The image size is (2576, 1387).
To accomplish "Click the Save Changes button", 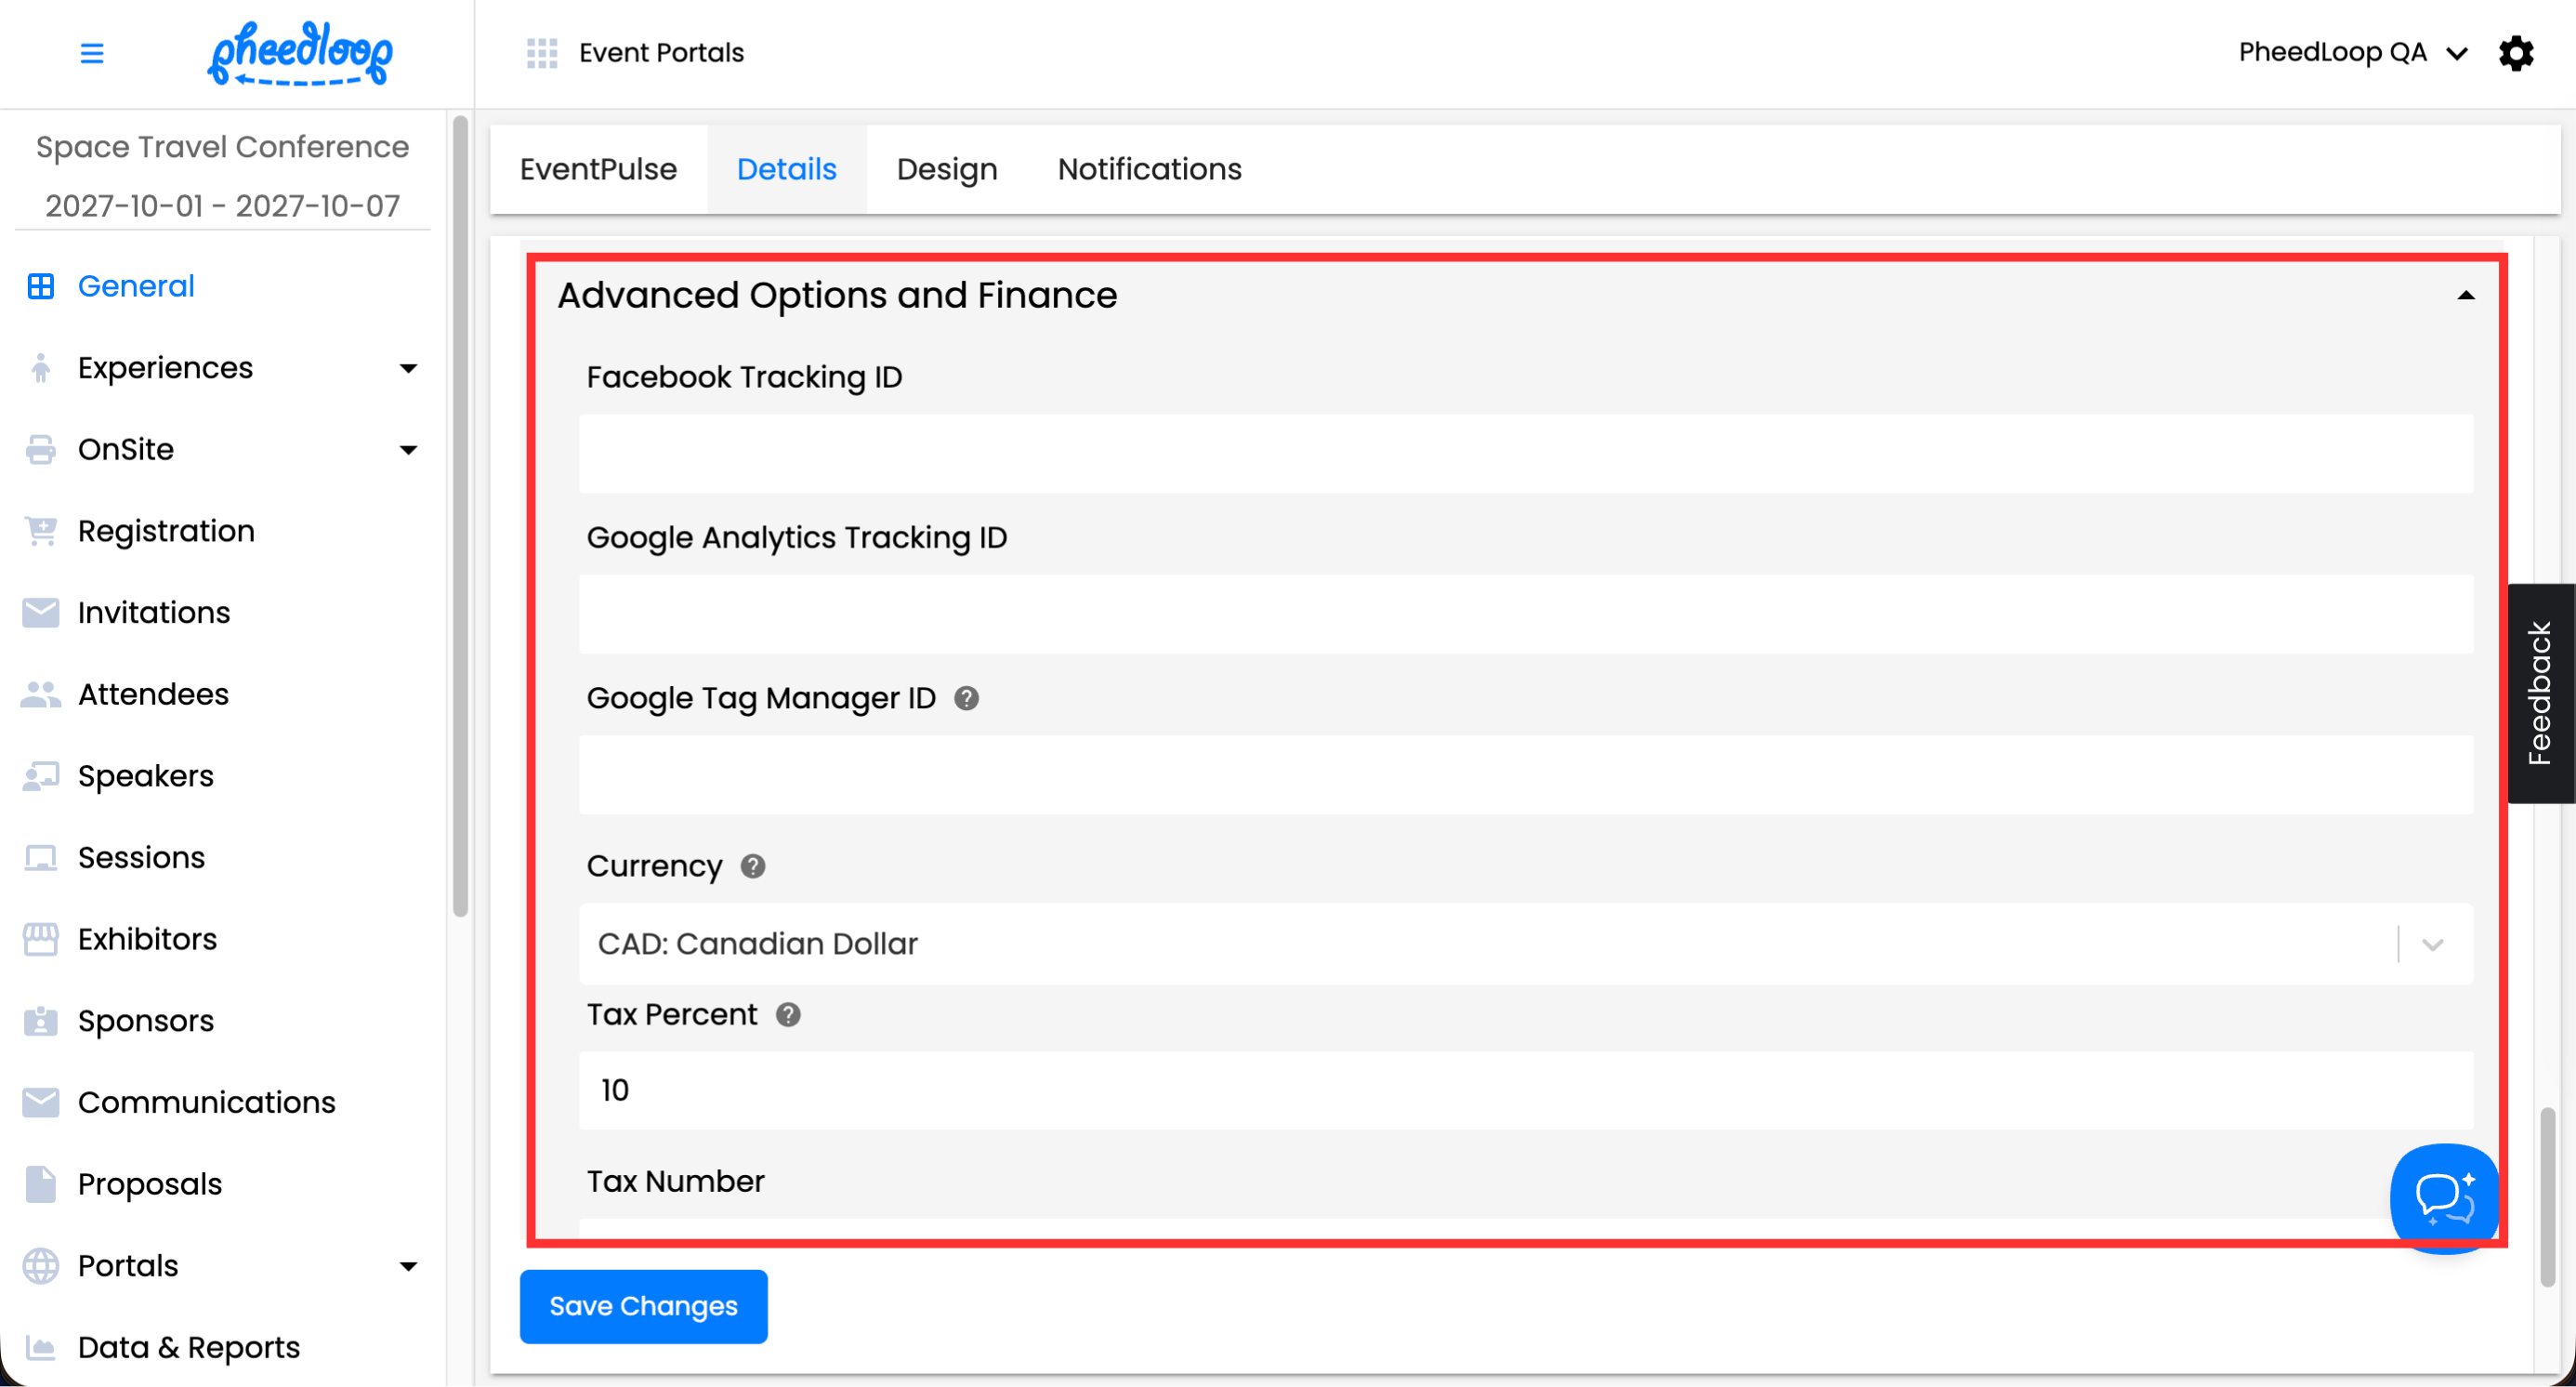I will pyautogui.click(x=643, y=1306).
